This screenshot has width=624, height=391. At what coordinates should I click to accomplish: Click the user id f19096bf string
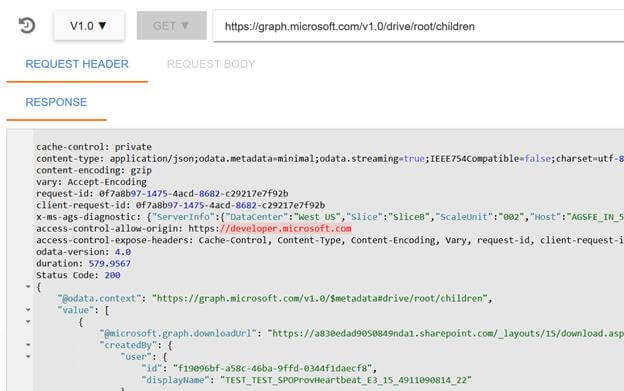[272, 368]
